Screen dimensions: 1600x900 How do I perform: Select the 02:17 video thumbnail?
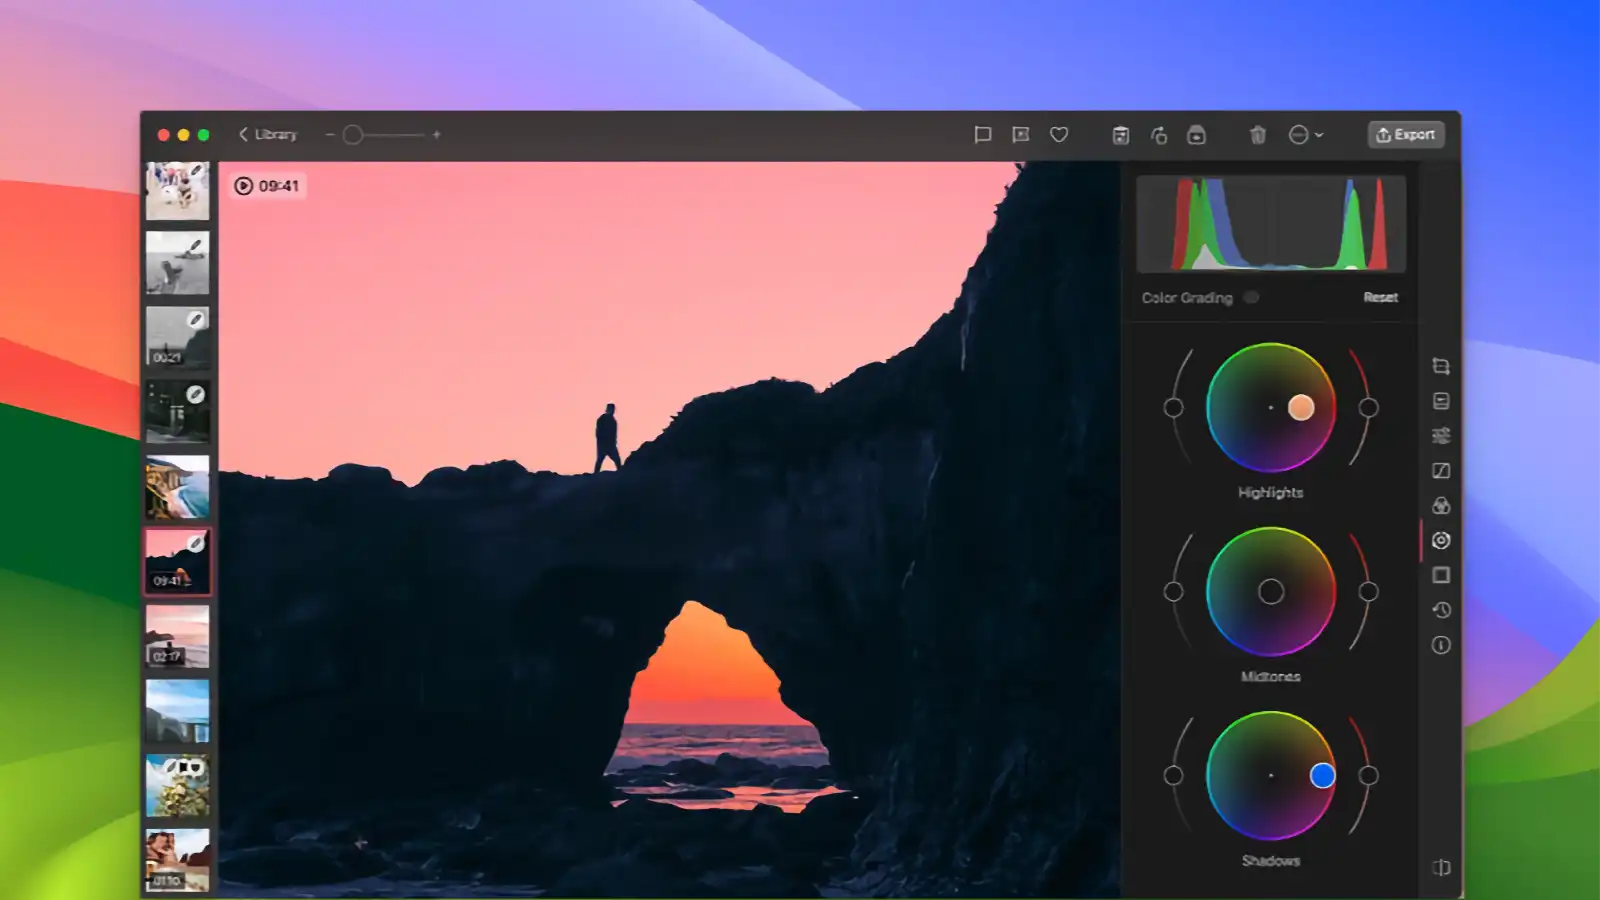click(178, 635)
